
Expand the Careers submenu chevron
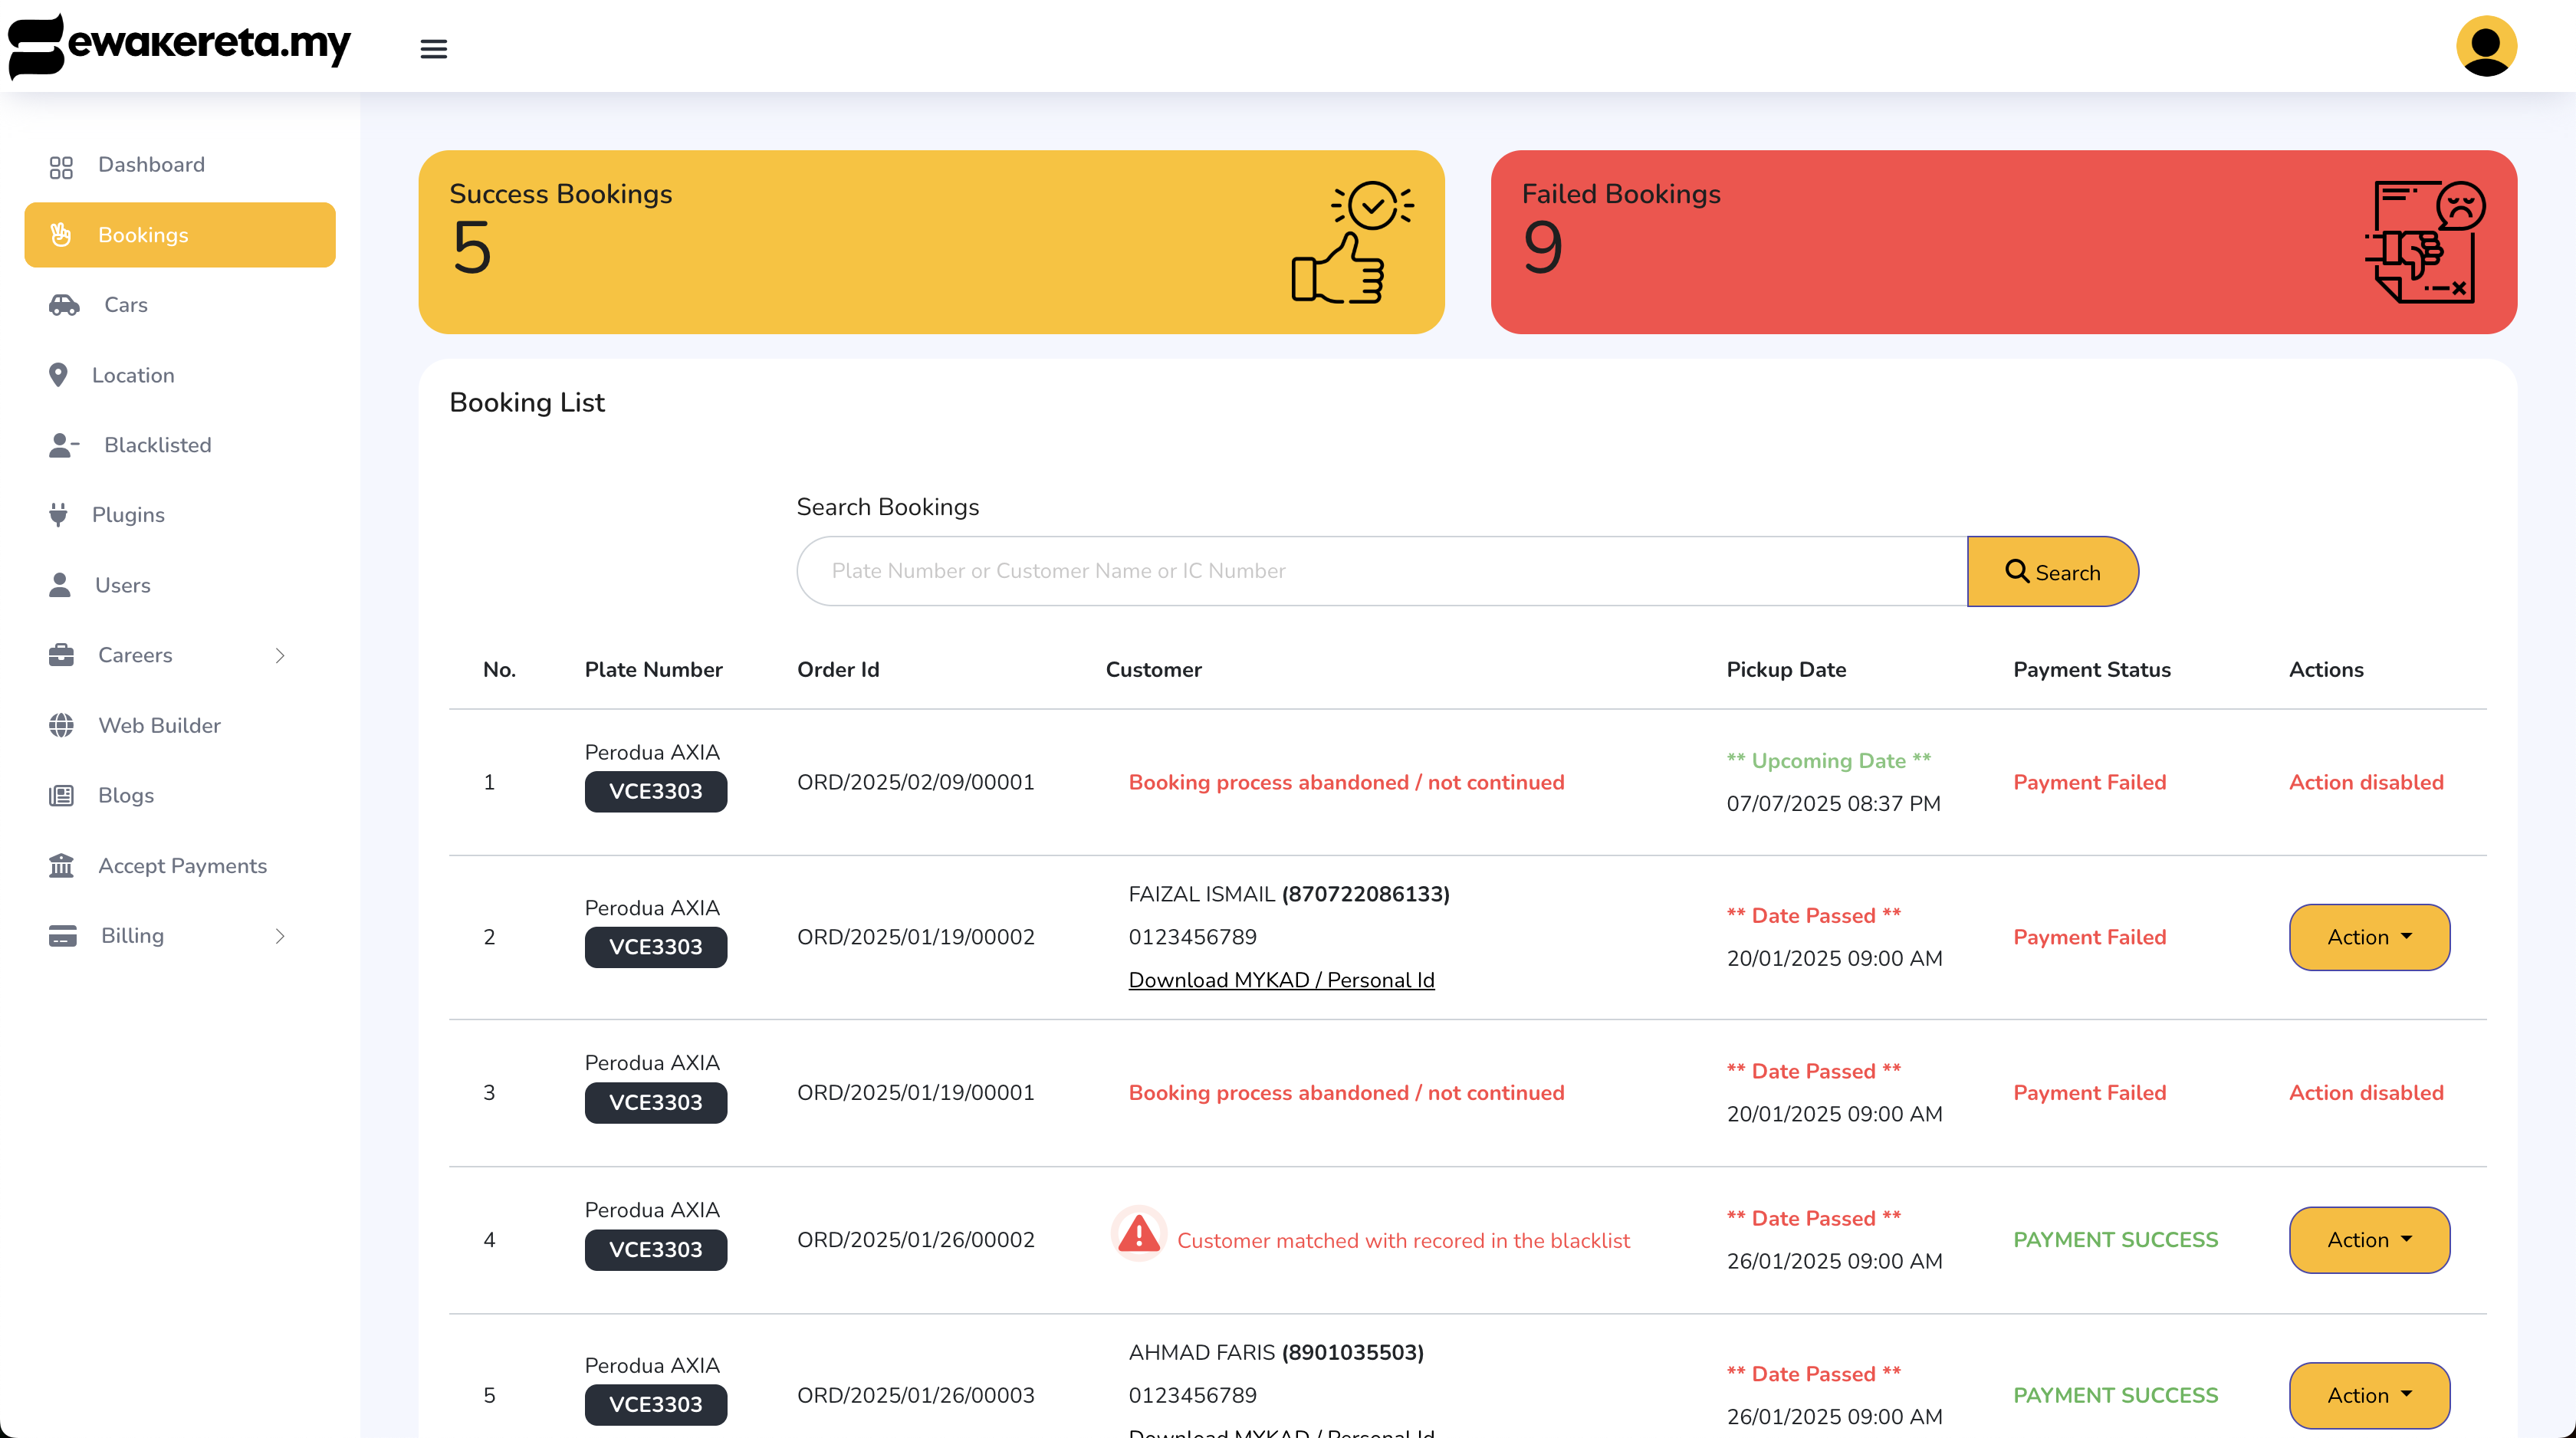click(x=280, y=655)
